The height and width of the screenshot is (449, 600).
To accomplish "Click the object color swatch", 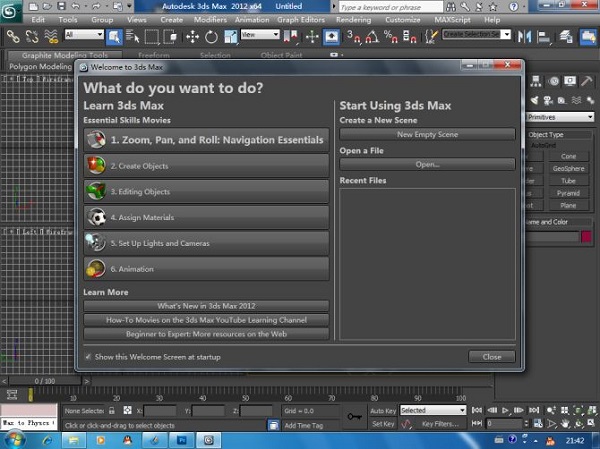I will pyautogui.click(x=586, y=237).
